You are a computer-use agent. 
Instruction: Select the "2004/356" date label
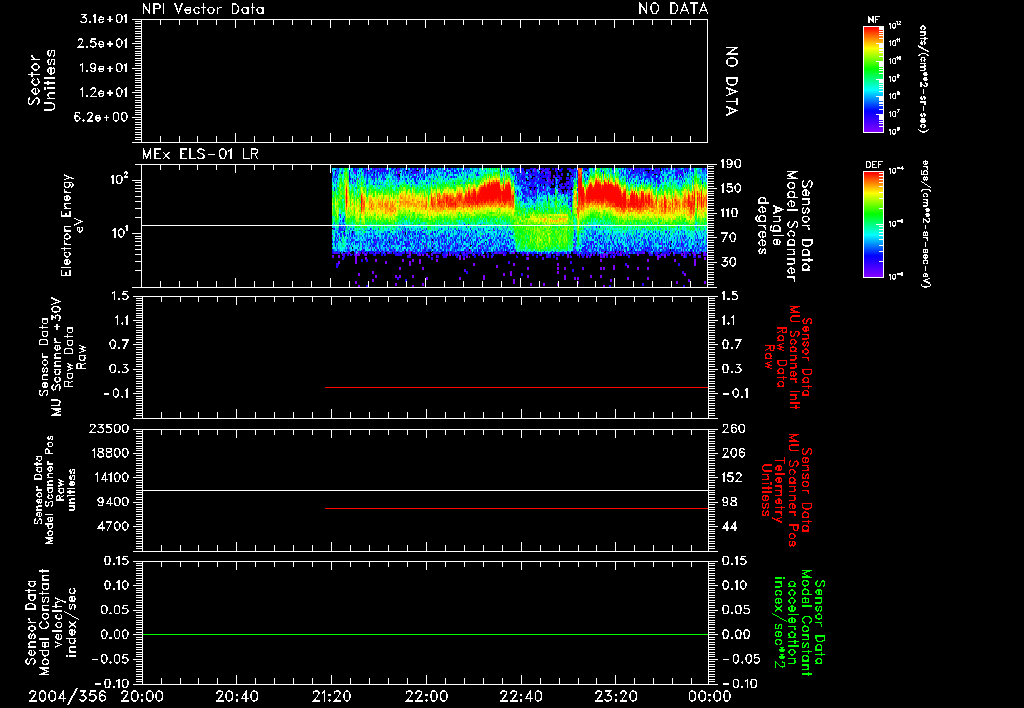click(67, 696)
